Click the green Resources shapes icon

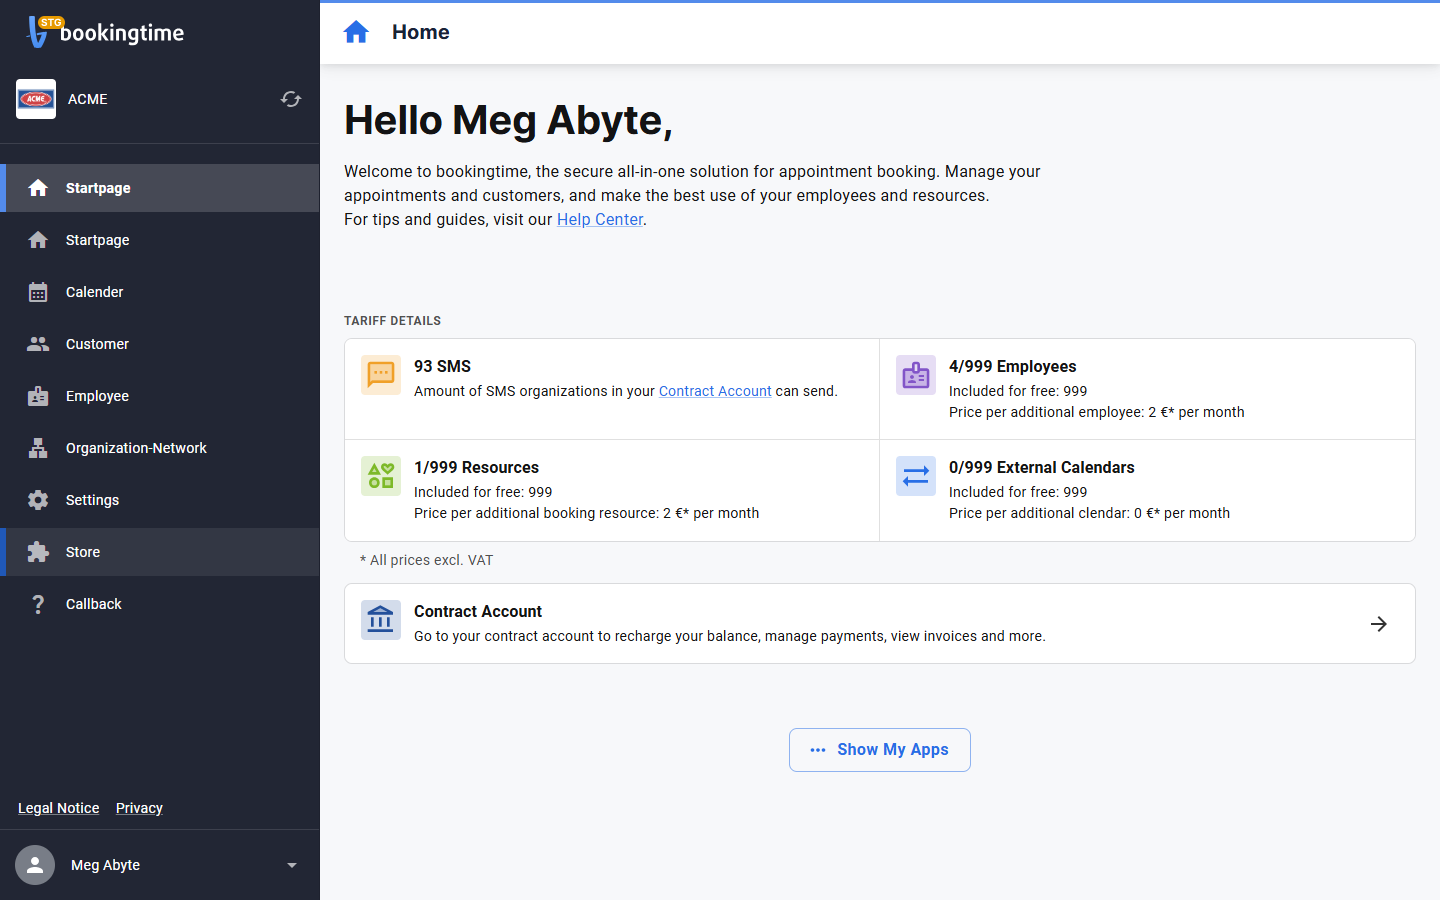click(x=381, y=476)
